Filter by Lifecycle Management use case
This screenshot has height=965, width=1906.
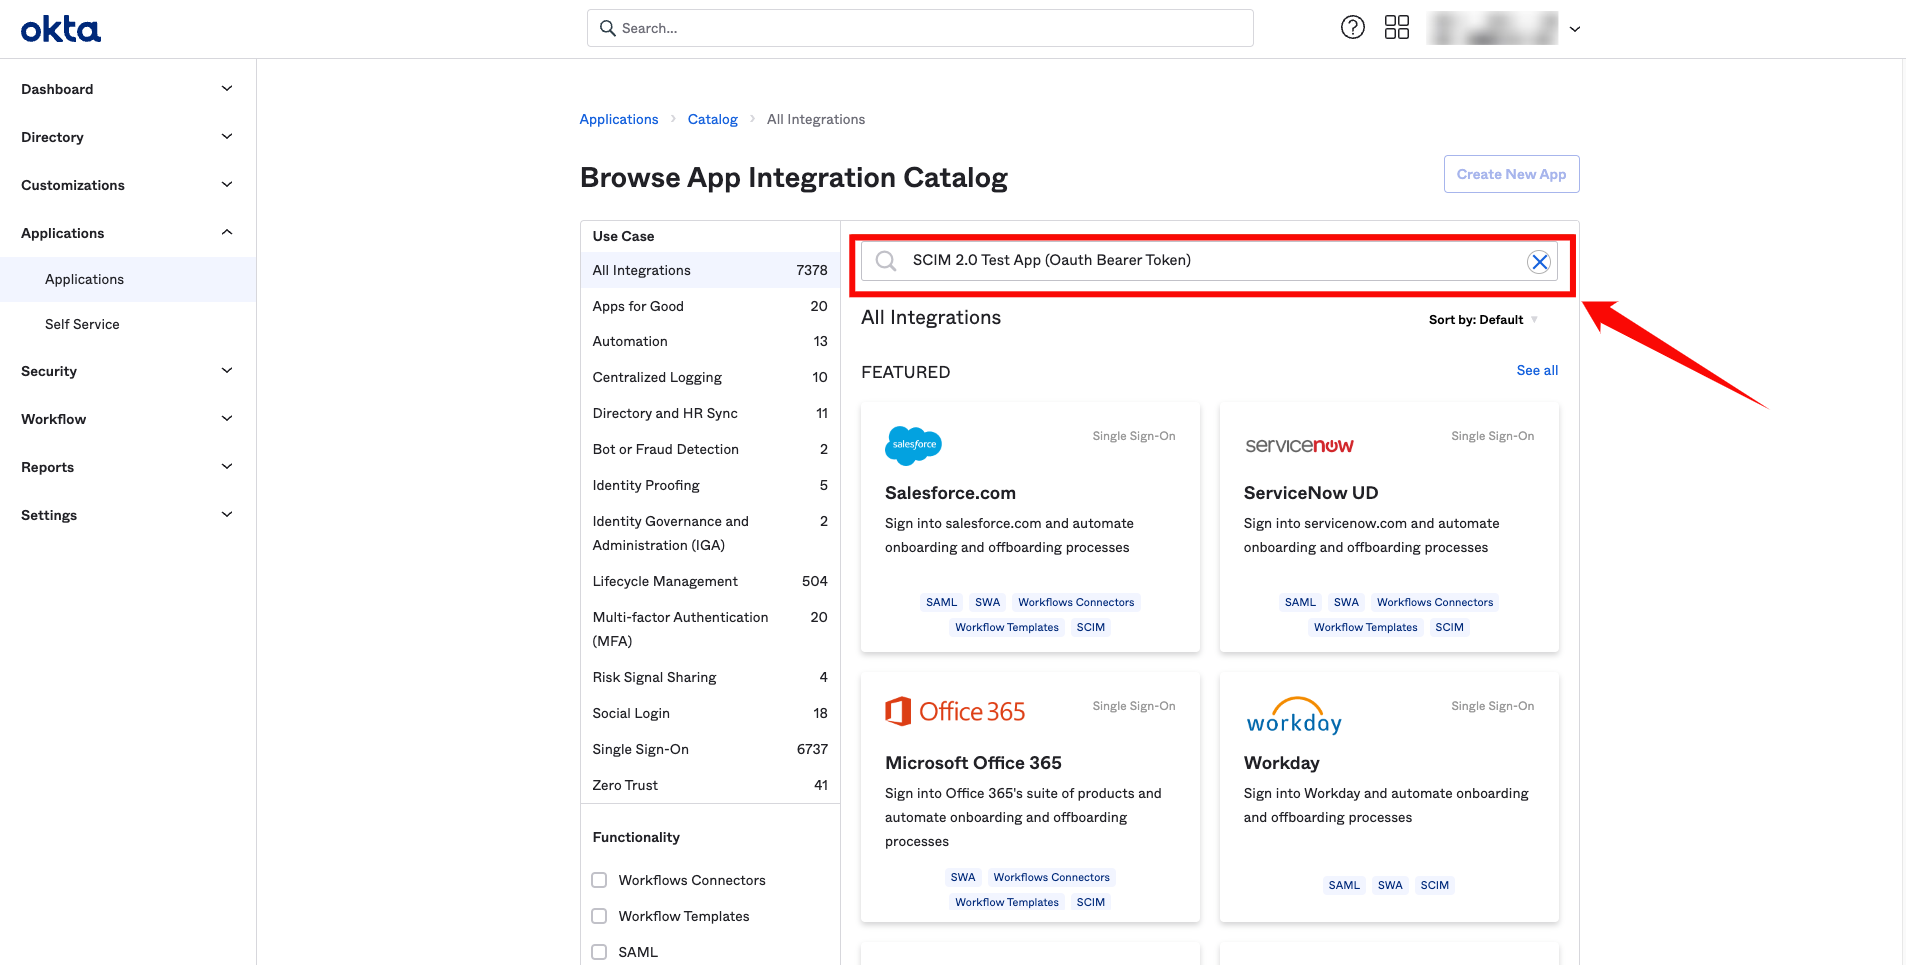710,581
